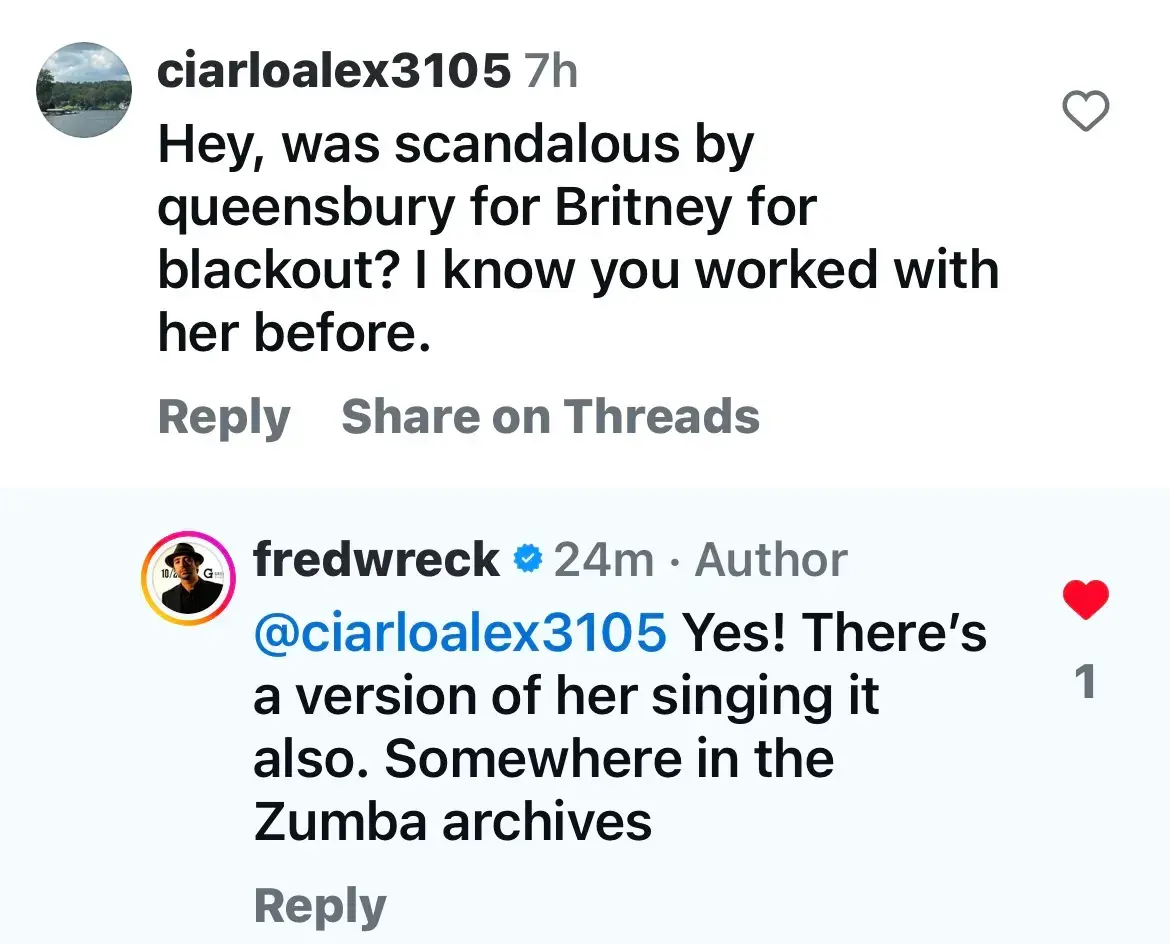Like the comment by ciarloalex3105
The height and width of the screenshot is (944, 1170).
pyautogui.click(x=1085, y=112)
